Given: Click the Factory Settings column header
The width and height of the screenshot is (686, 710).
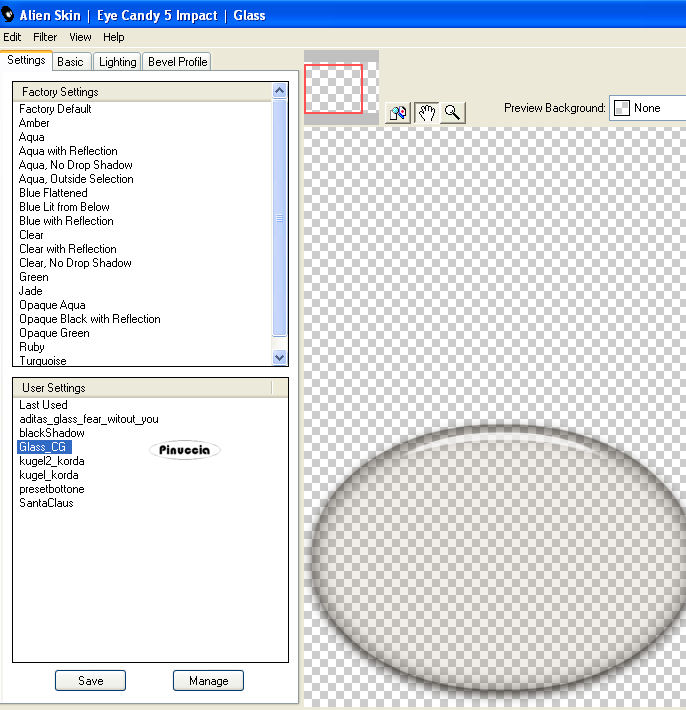Looking at the screenshot, I should click(143, 92).
